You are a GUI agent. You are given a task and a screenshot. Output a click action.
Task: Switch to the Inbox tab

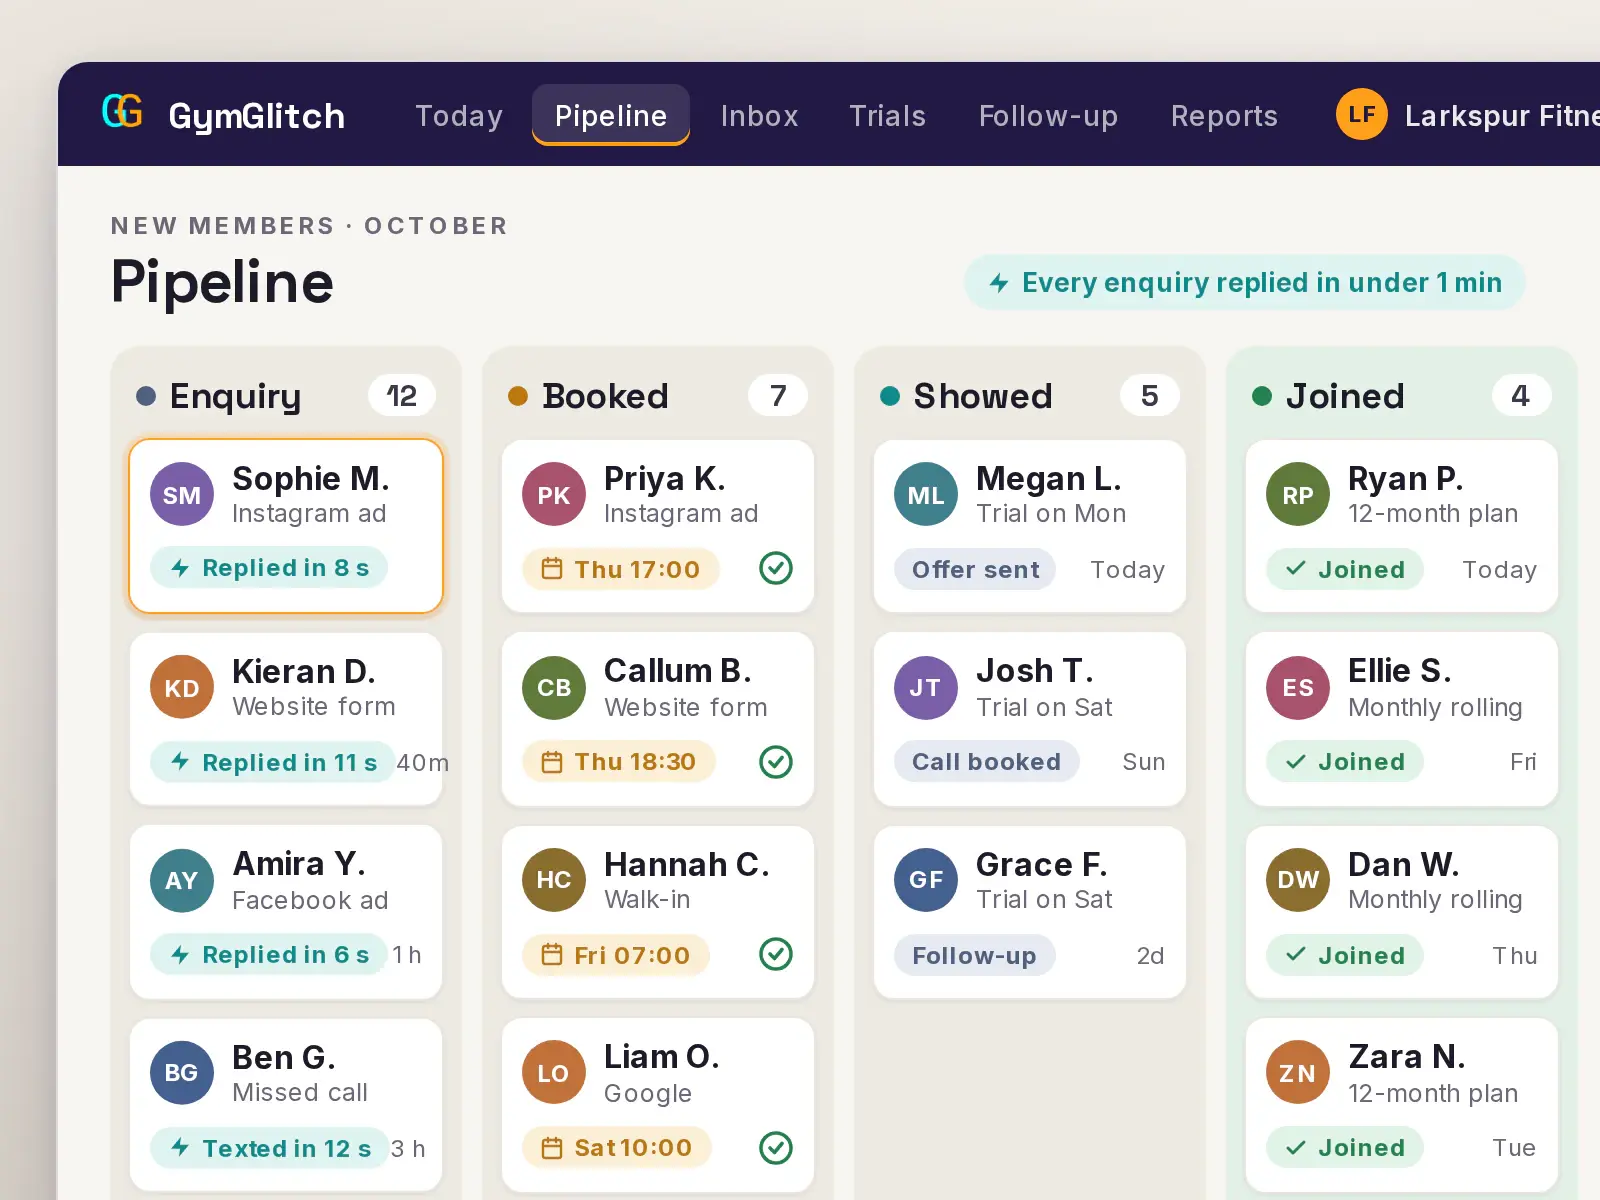[760, 116]
